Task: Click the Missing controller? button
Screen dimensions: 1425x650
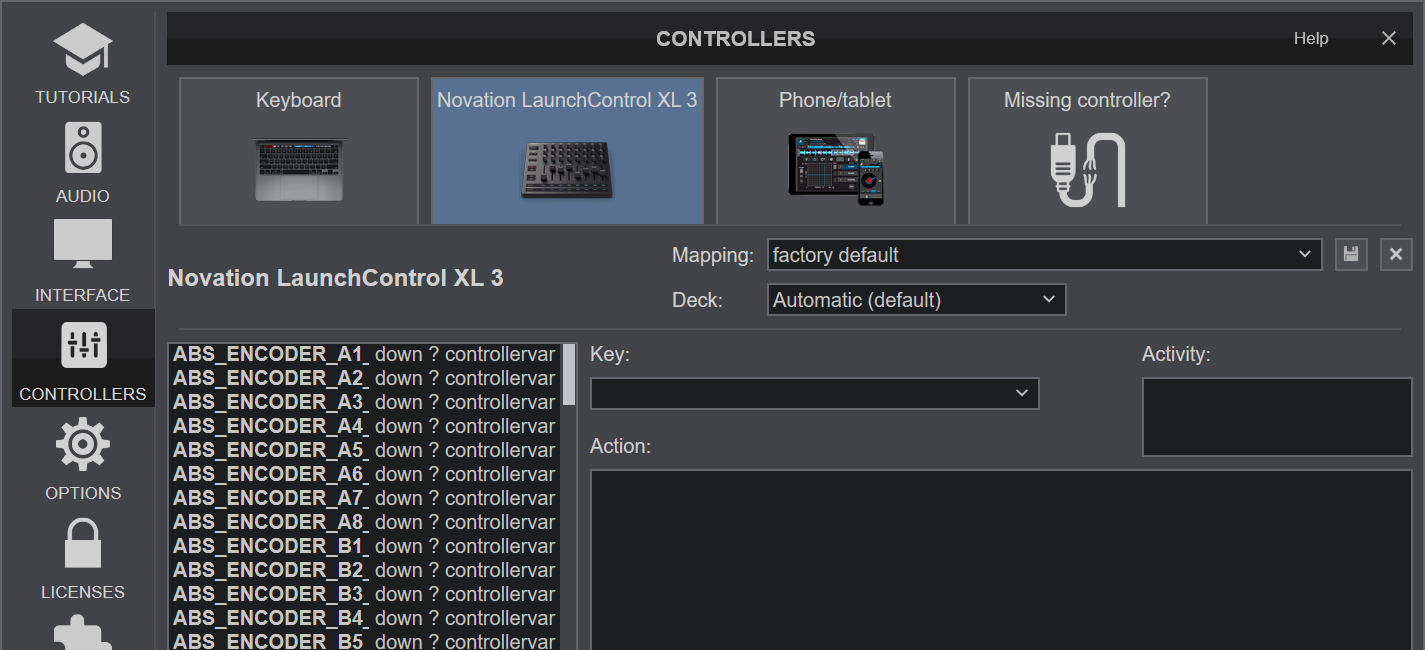Action: (x=1087, y=151)
